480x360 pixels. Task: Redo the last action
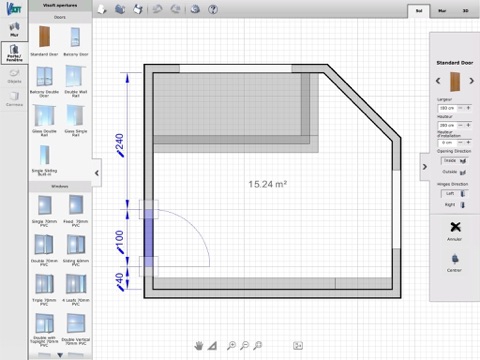point(175,9)
